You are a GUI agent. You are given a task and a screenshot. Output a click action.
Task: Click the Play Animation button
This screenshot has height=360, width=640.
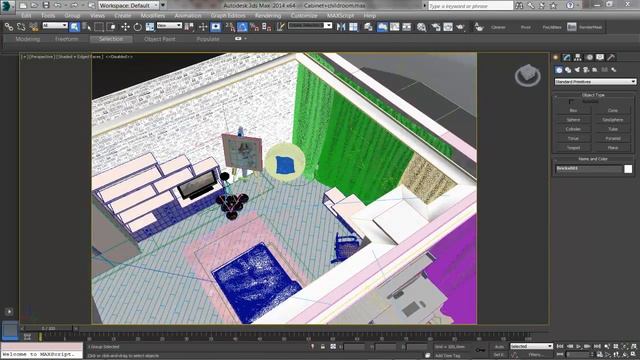[x=579, y=346]
